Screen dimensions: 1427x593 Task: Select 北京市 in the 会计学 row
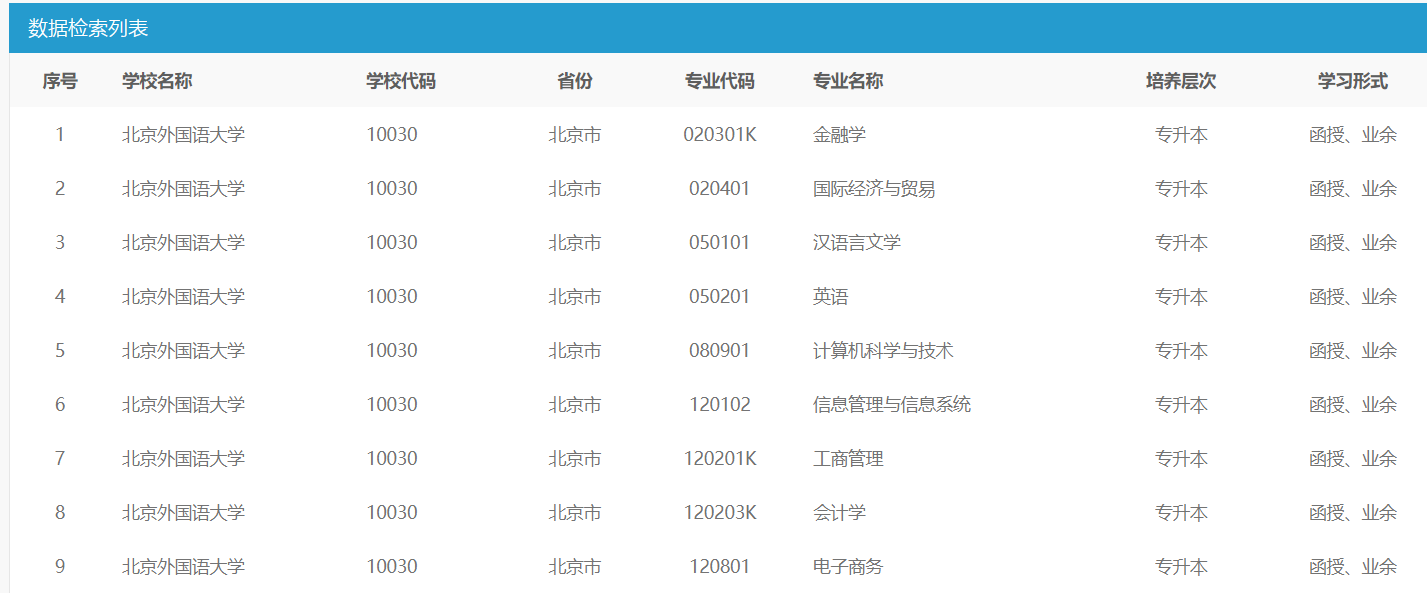575,513
